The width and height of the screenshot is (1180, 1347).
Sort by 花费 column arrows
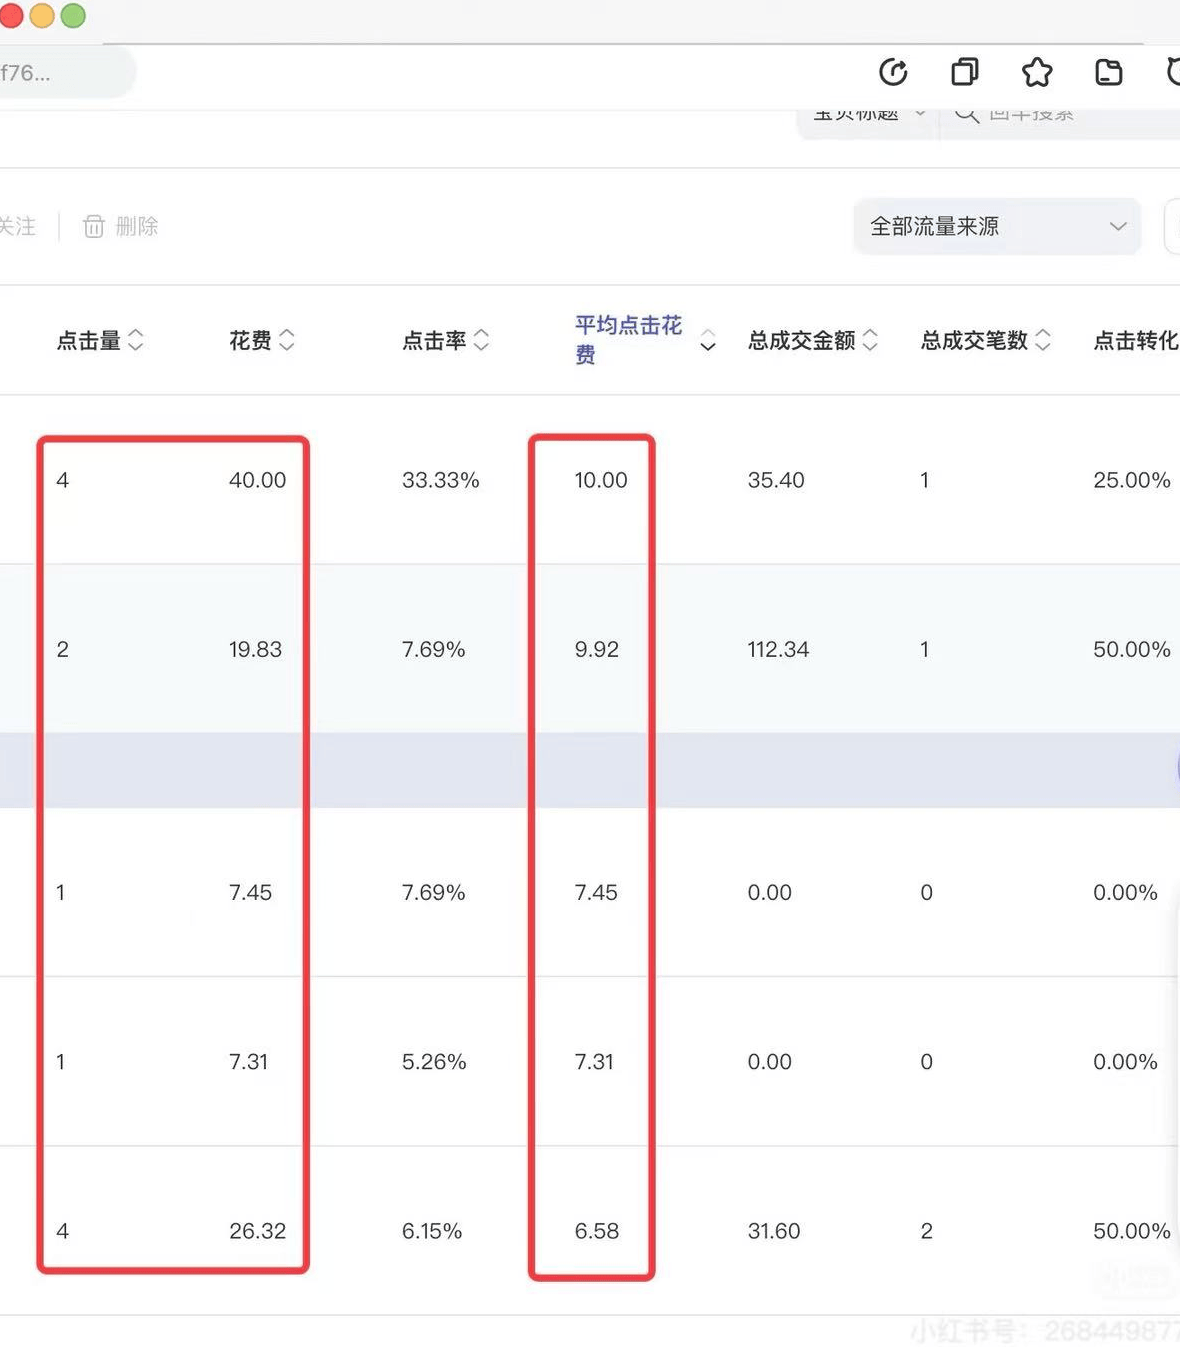tap(287, 340)
